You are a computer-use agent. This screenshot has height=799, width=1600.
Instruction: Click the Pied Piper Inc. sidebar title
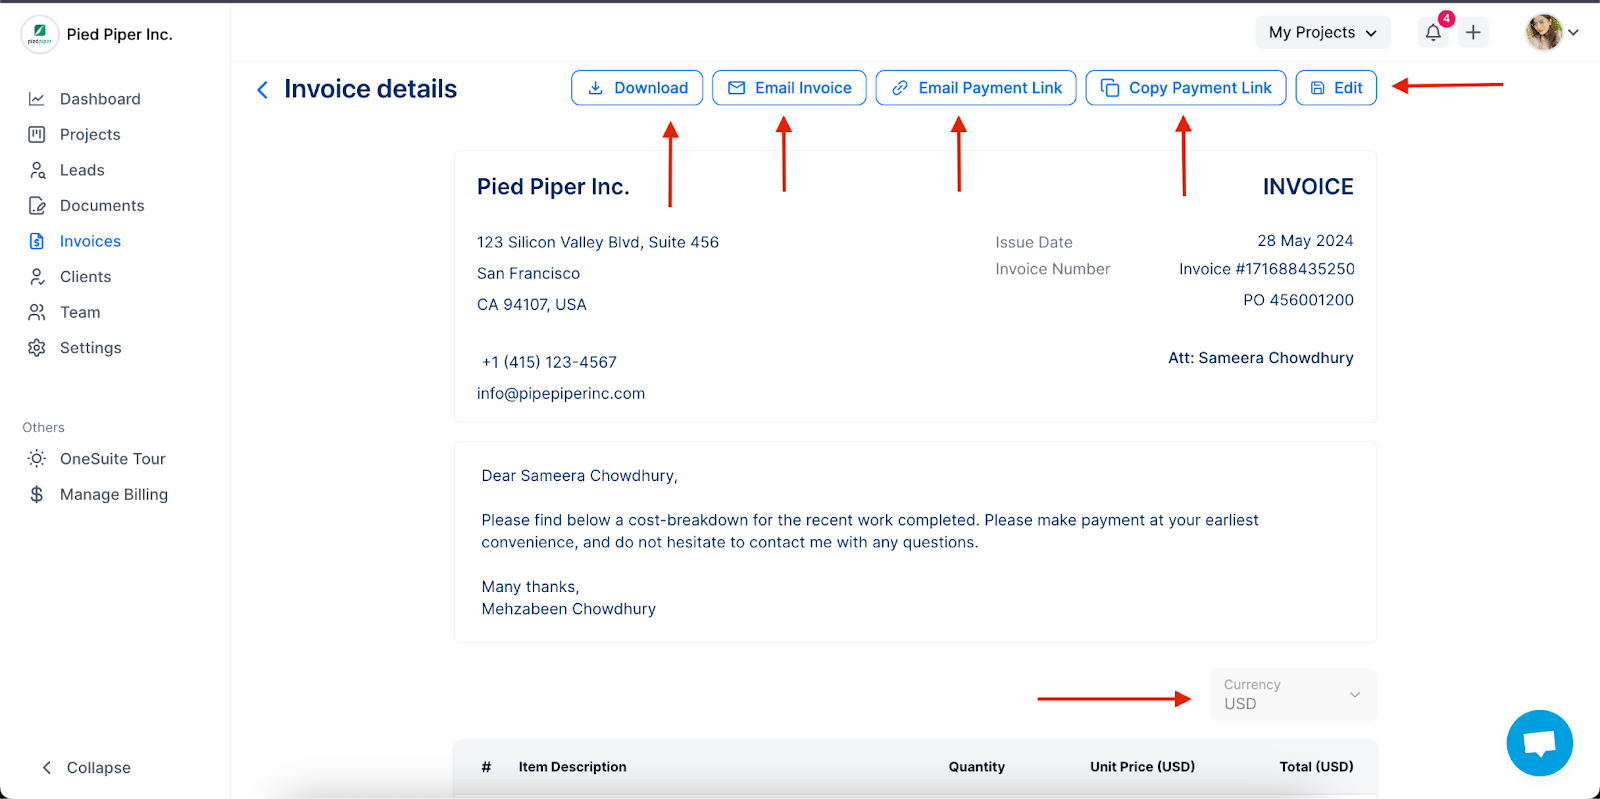click(x=119, y=34)
